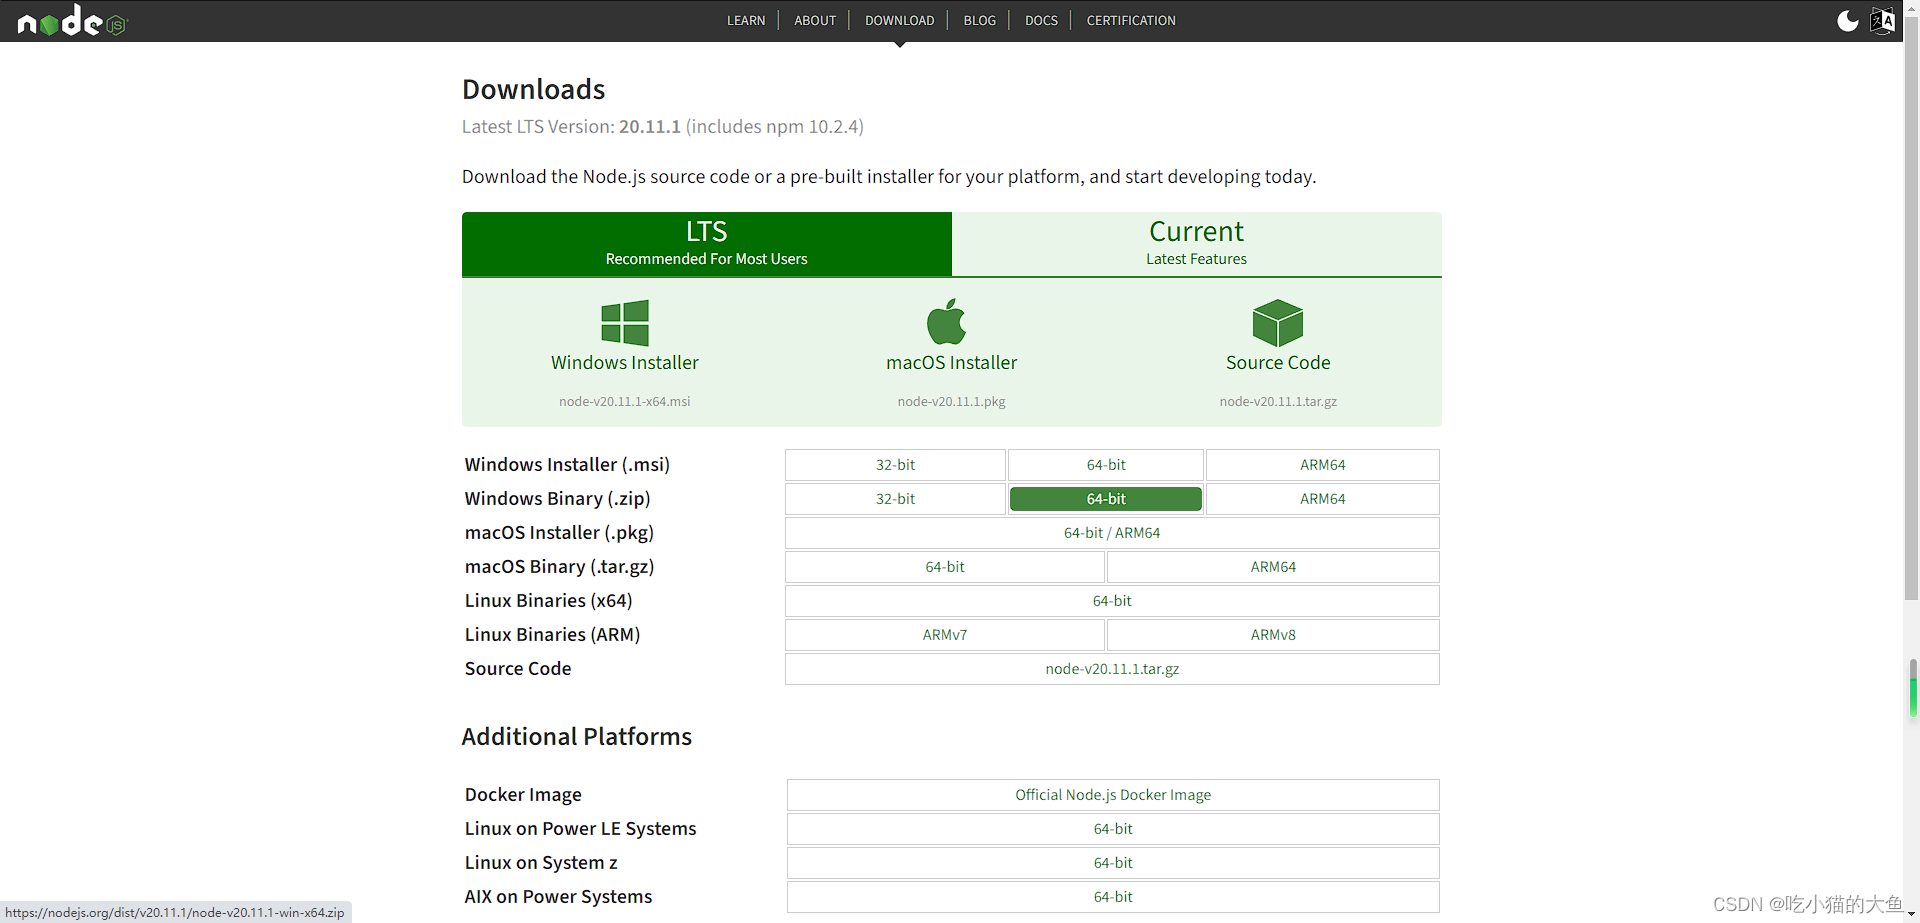Click the Source Code cube icon
The image size is (1920, 923).
pyautogui.click(x=1278, y=323)
